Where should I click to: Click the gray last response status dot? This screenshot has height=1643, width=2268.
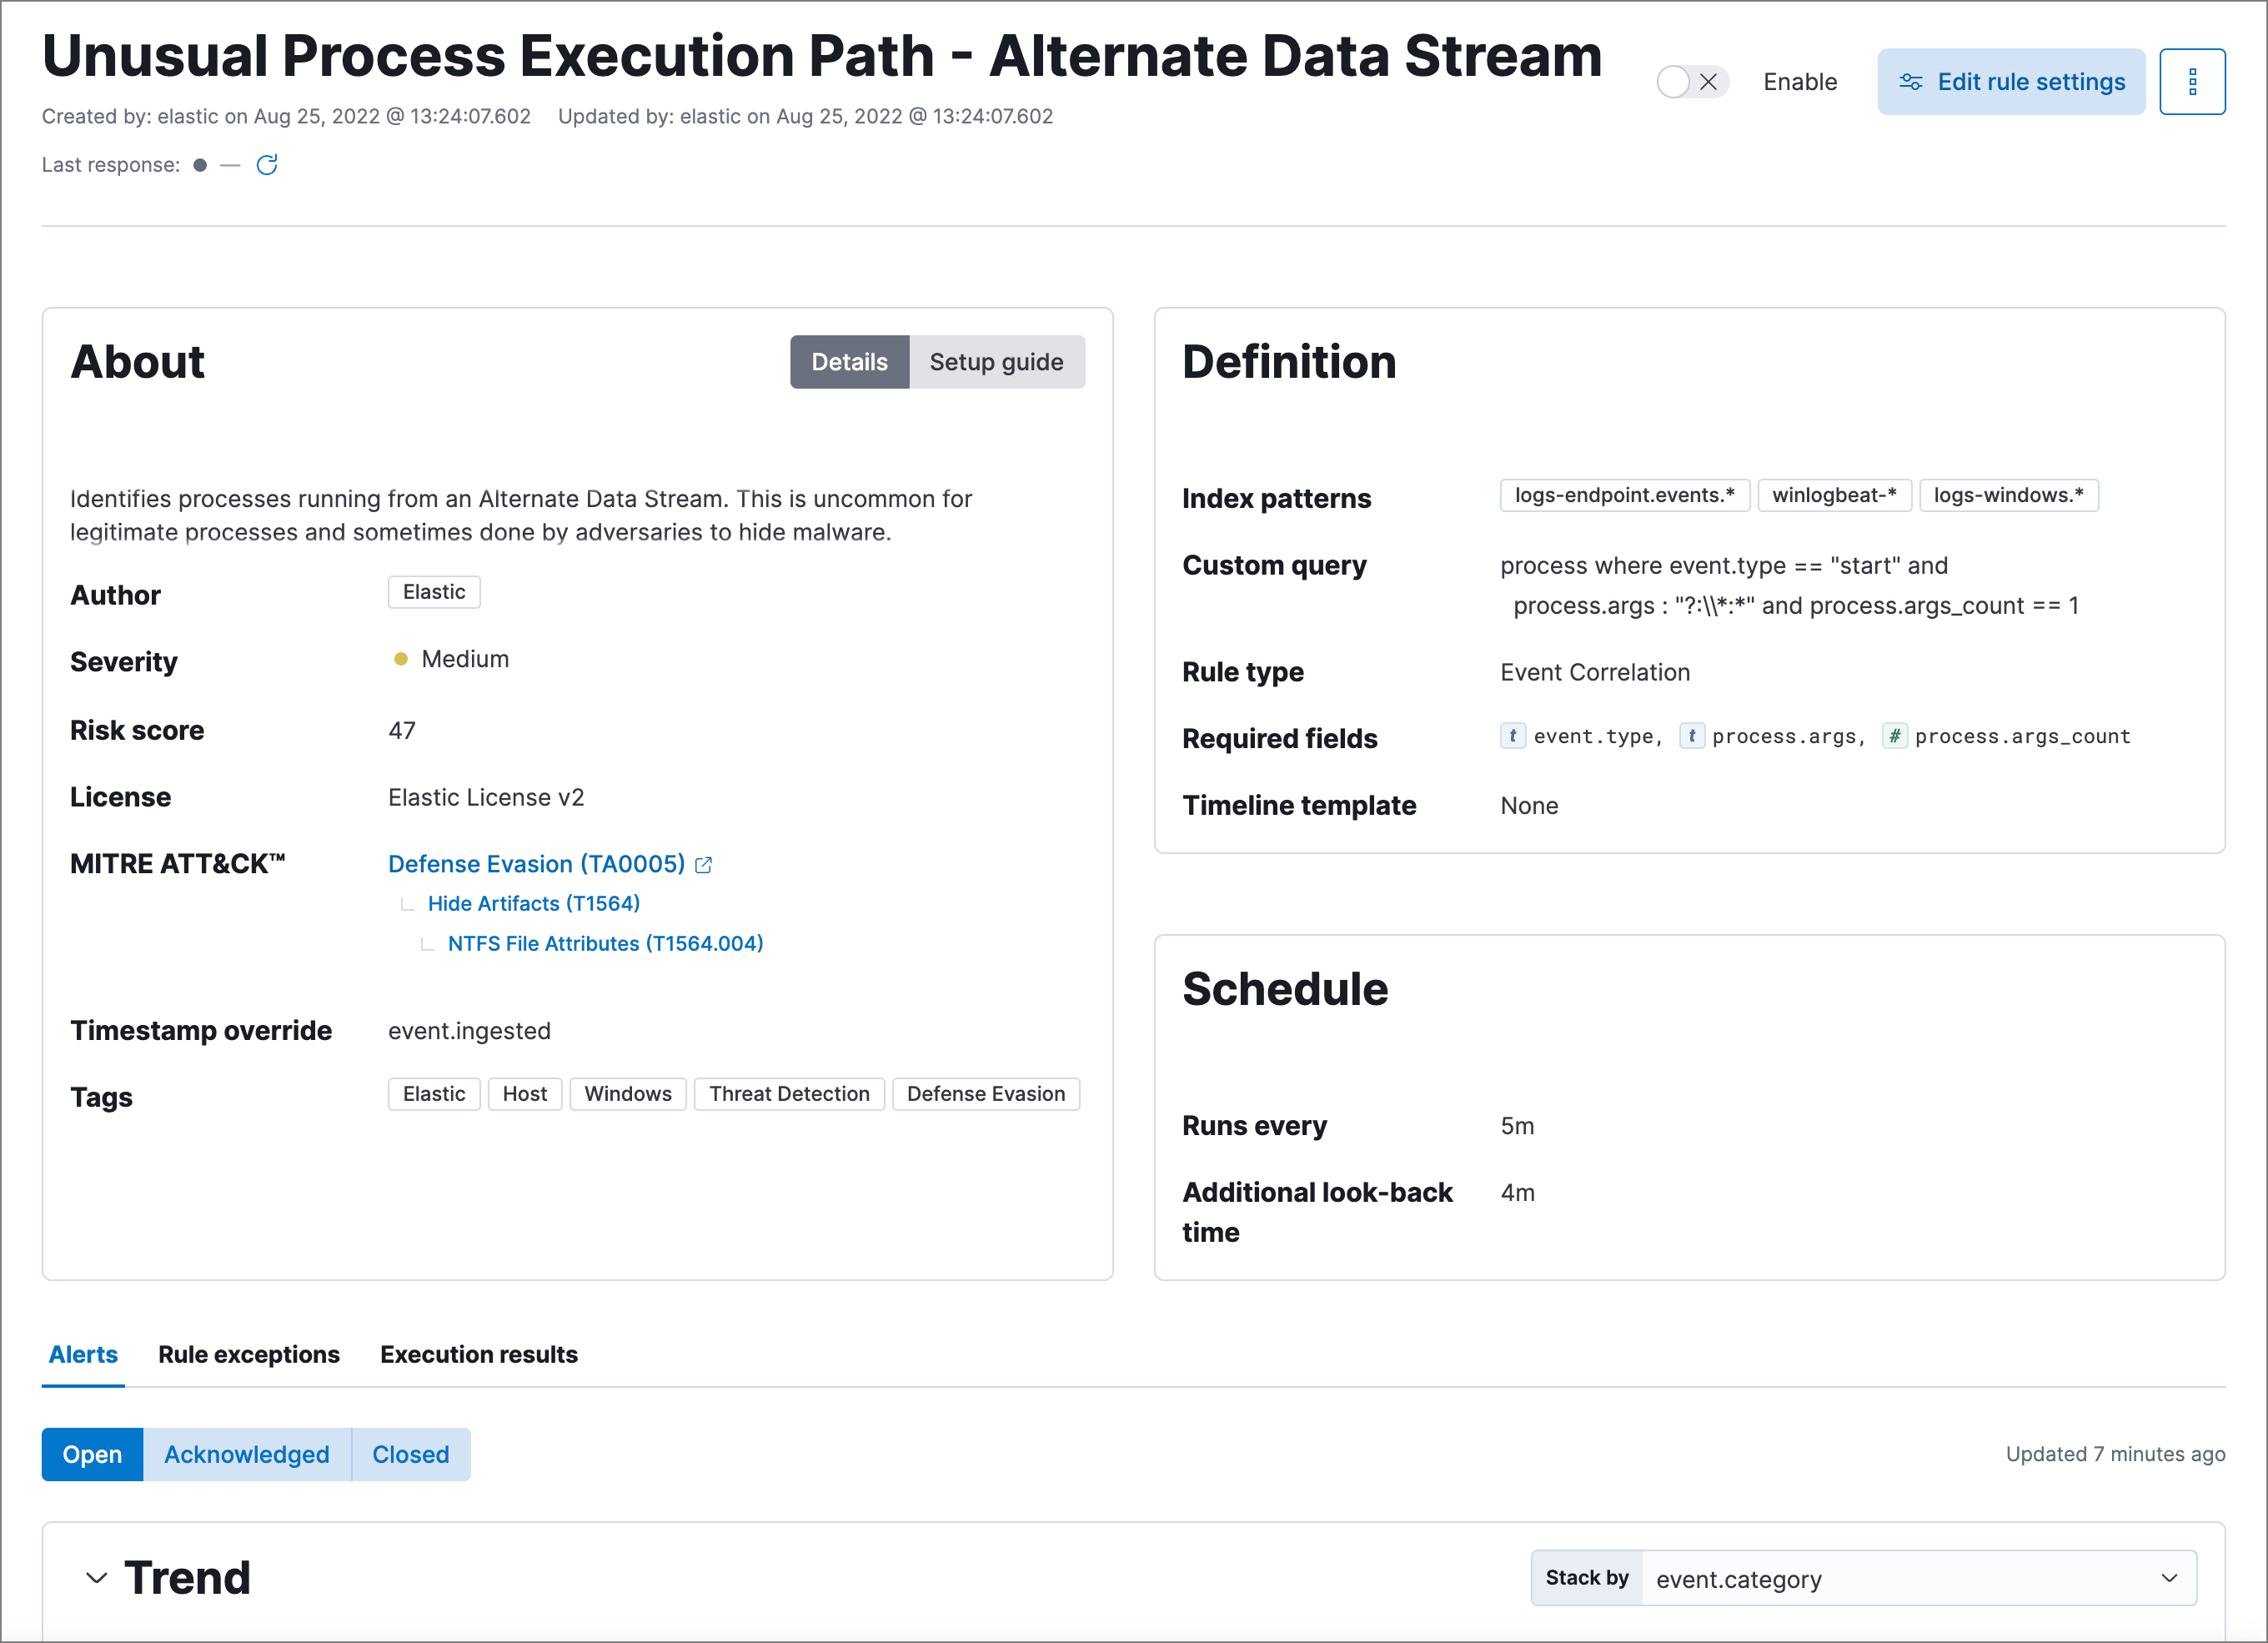(x=200, y=165)
